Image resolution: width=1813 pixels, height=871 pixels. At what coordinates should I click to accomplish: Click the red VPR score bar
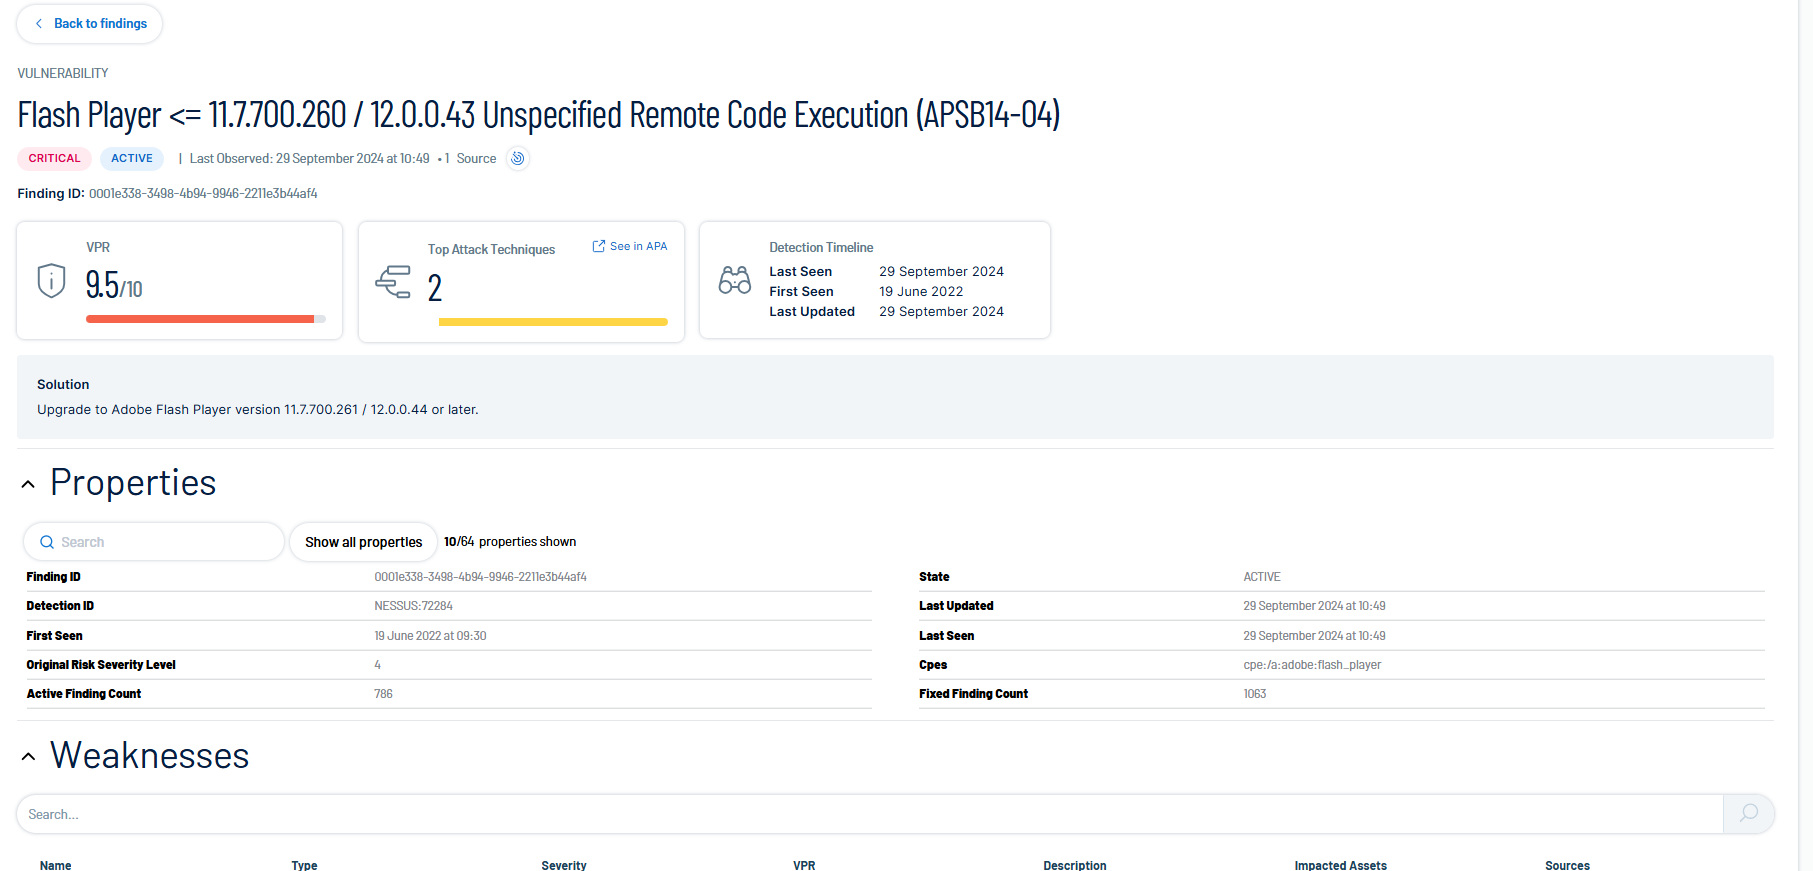click(x=200, y=319)
